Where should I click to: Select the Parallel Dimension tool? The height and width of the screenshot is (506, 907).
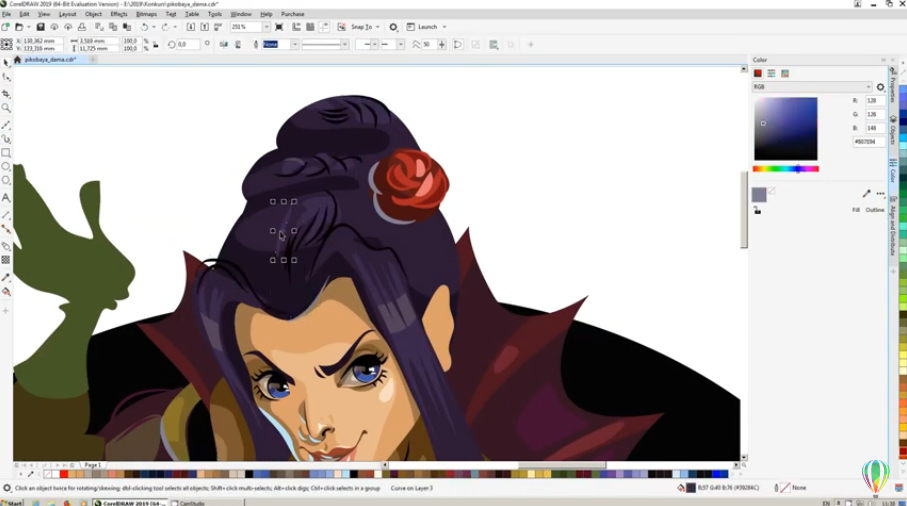pos(6,215)
